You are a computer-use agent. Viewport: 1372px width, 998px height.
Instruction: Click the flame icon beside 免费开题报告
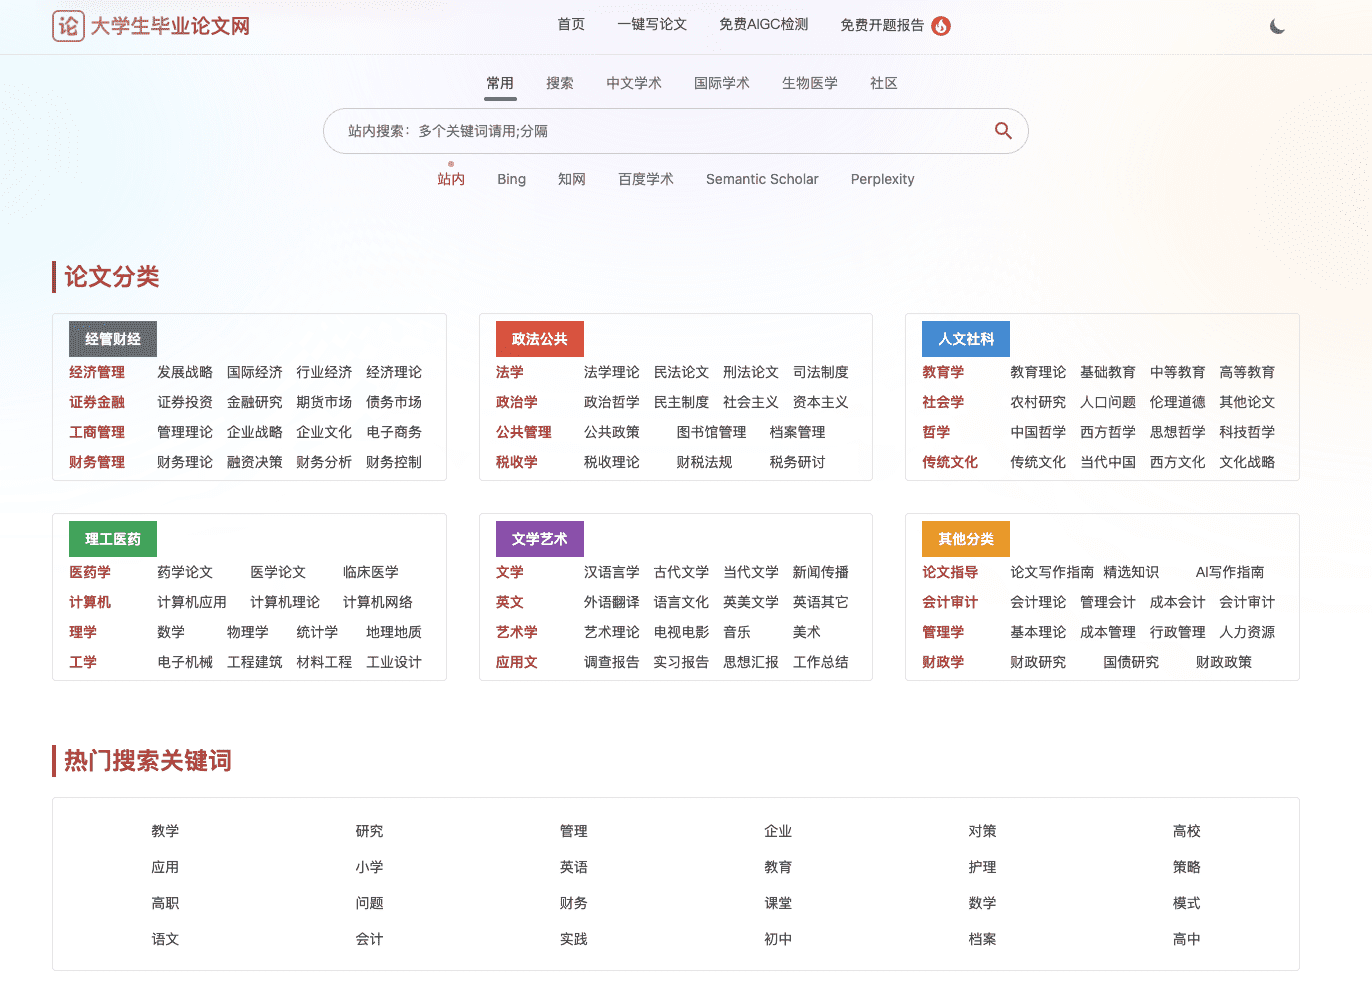coord(941,26)
